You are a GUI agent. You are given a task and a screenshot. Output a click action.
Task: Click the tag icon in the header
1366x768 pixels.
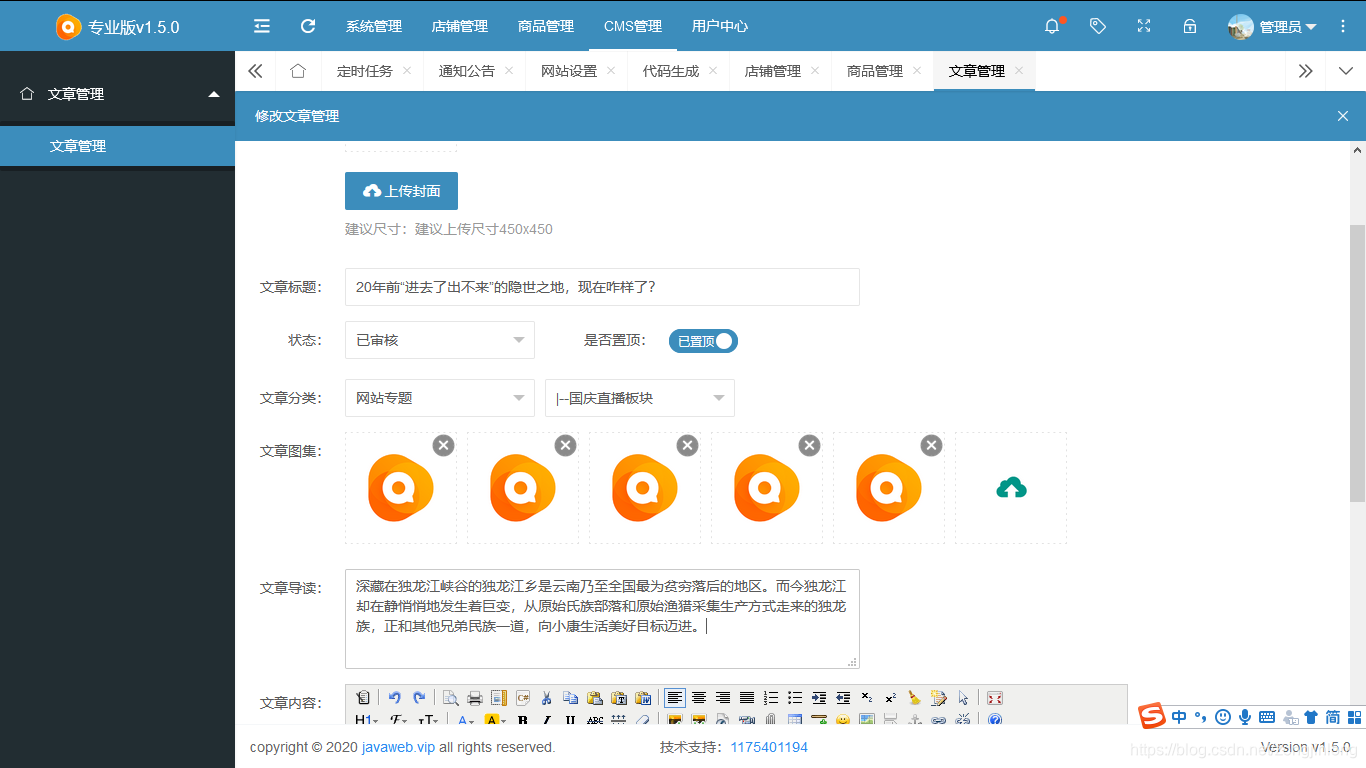1098,26
